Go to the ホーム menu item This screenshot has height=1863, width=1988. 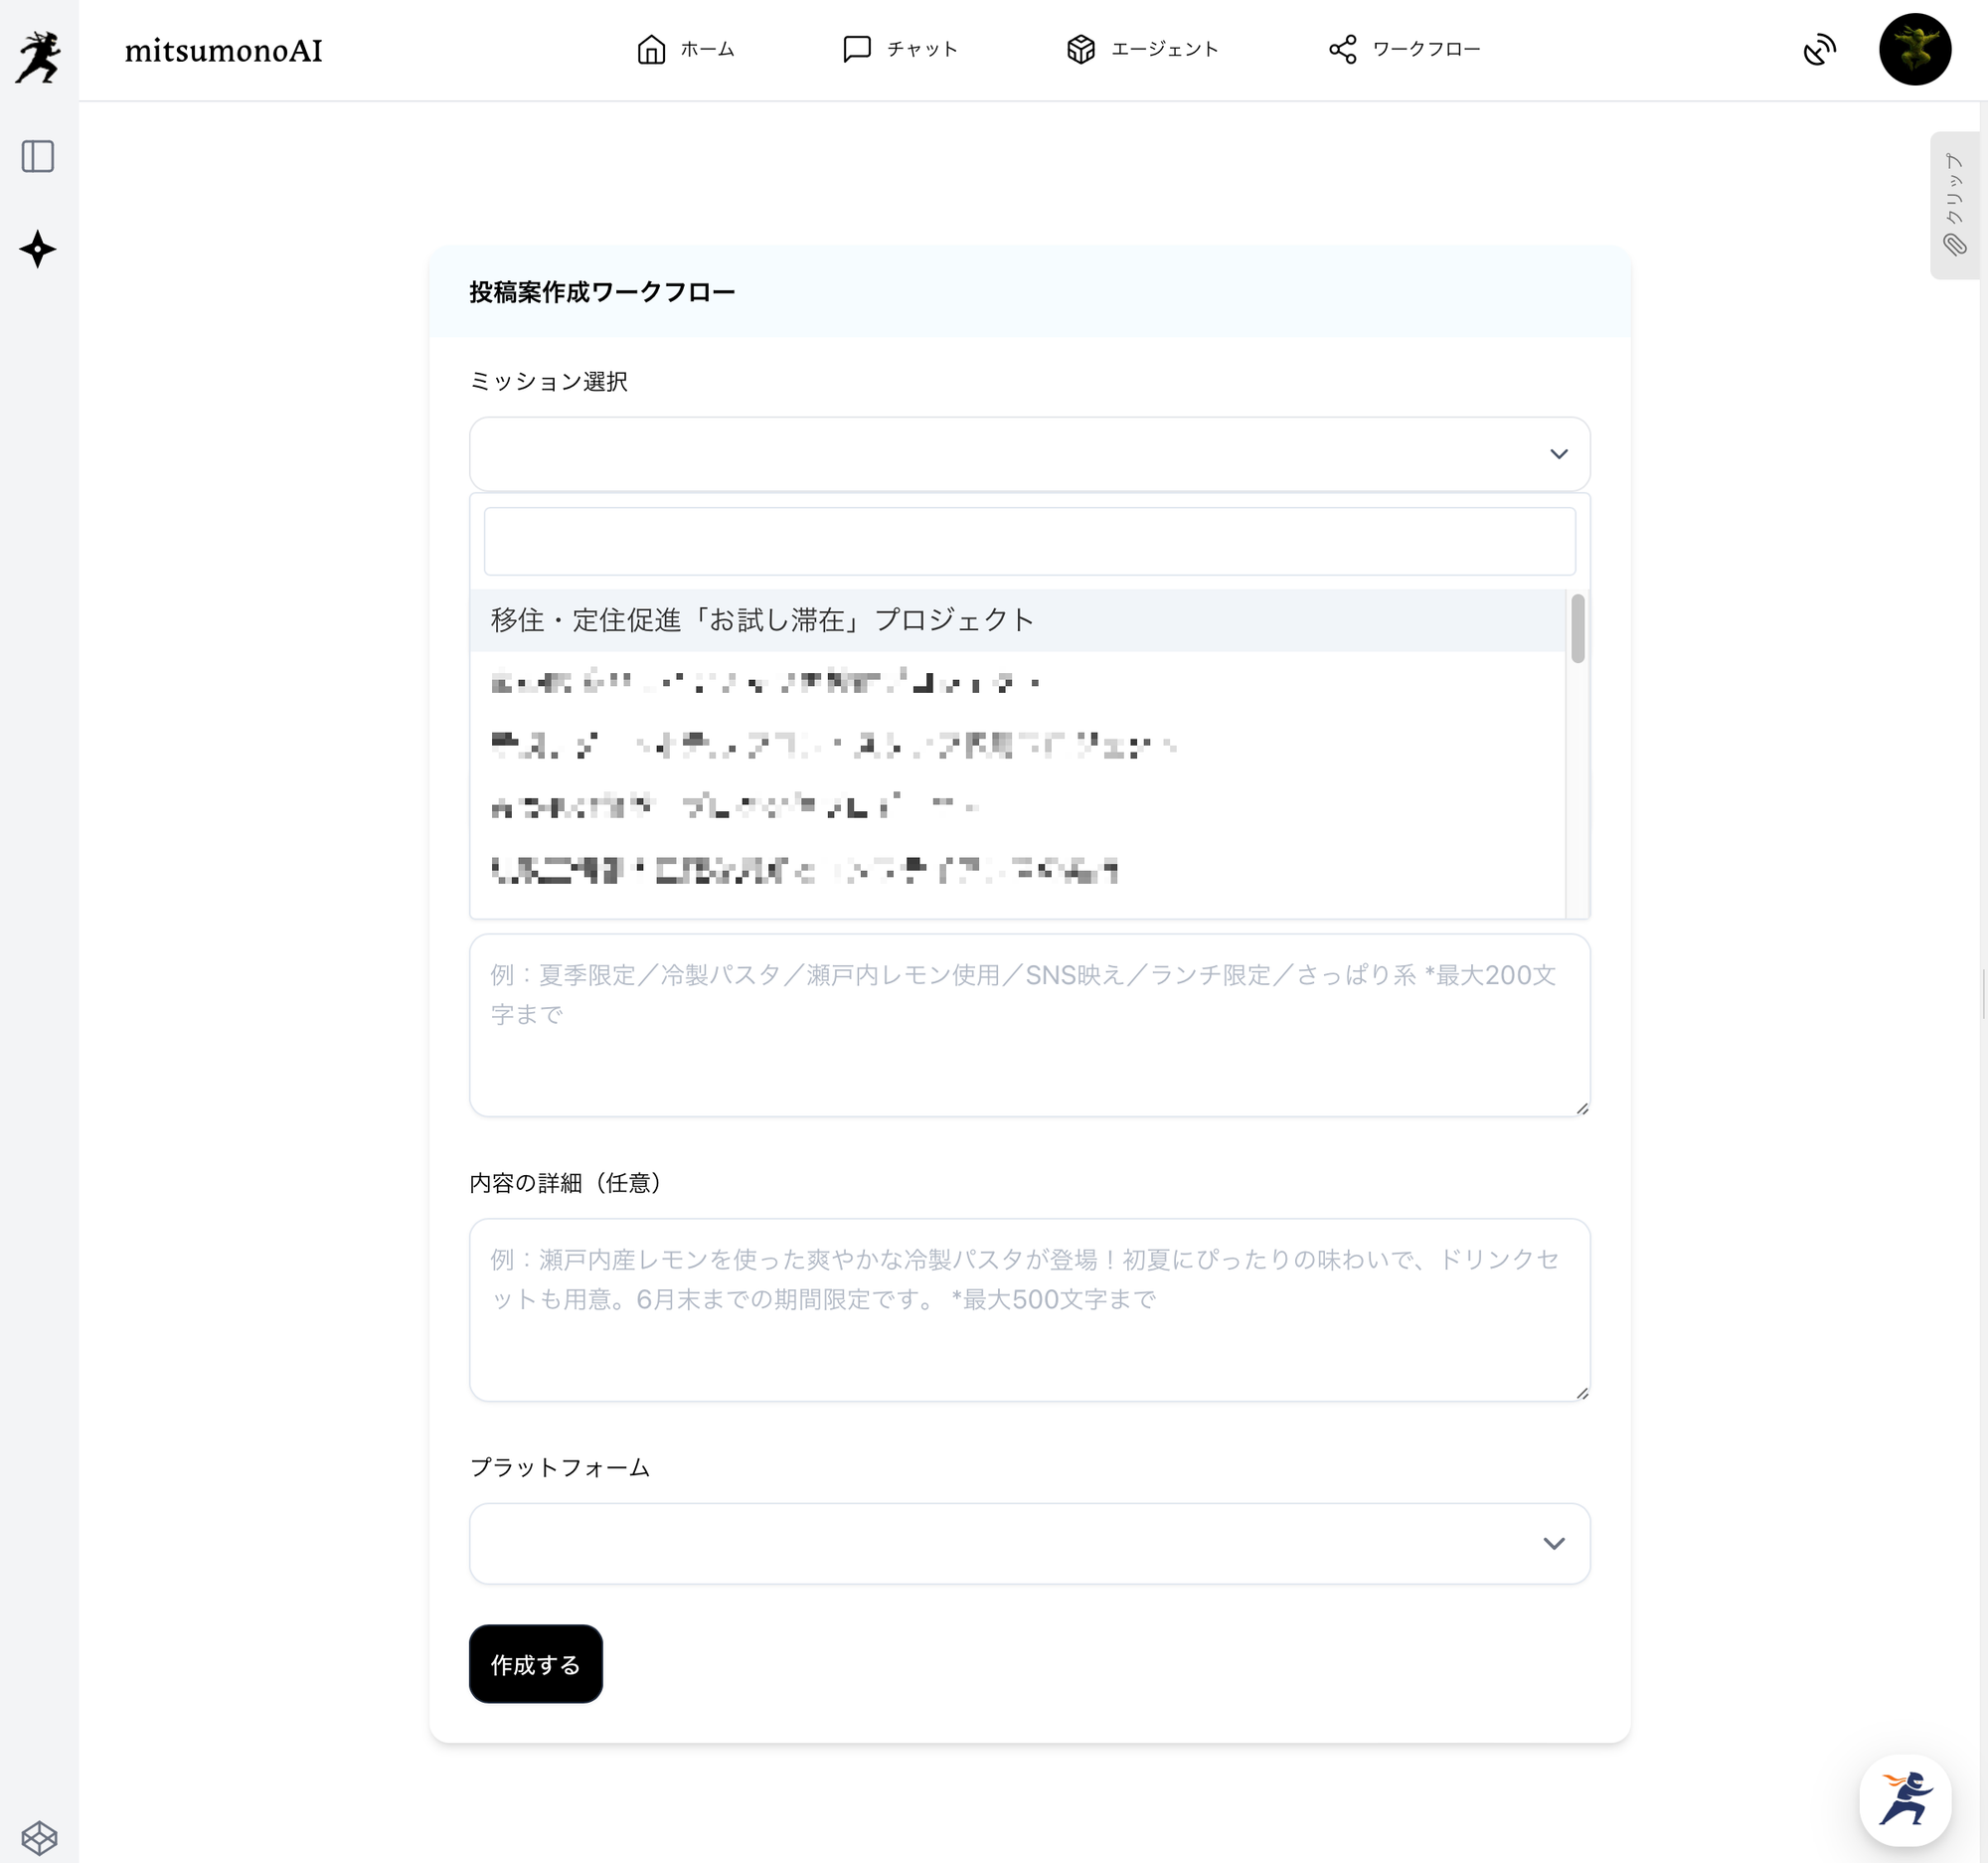(686, 49)
